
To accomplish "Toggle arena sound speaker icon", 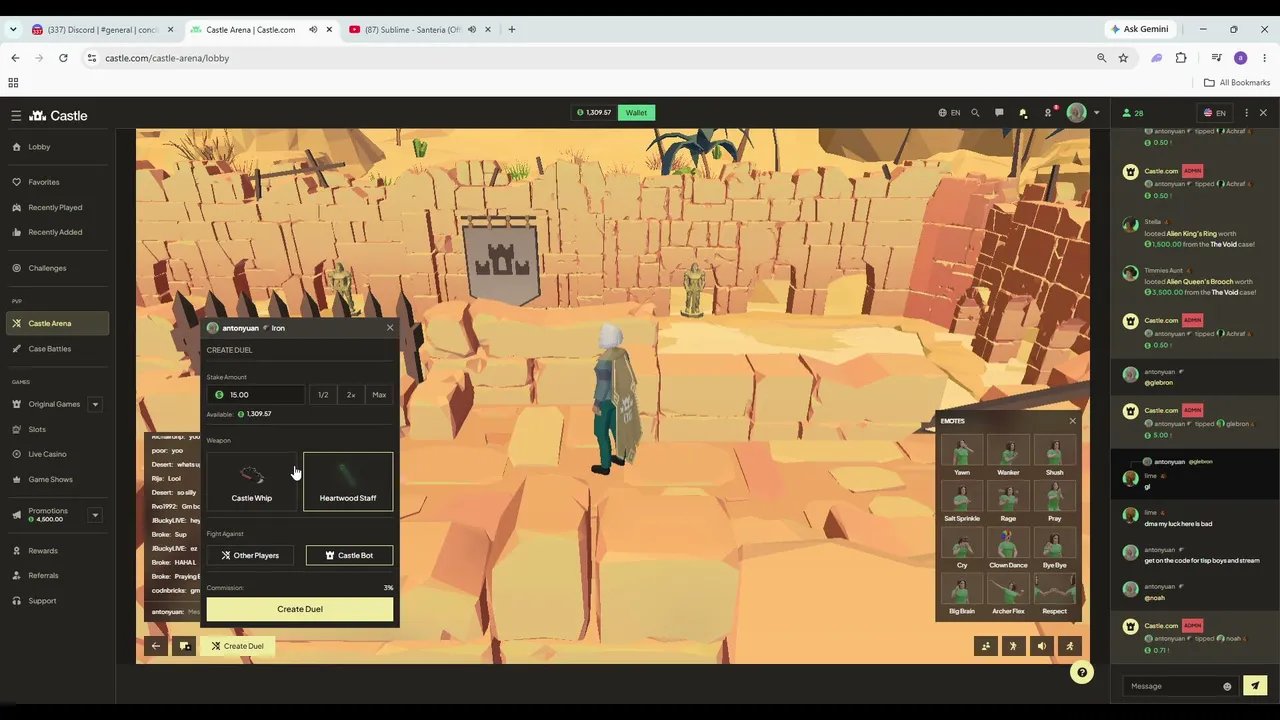I will (x=1041, y=646).
